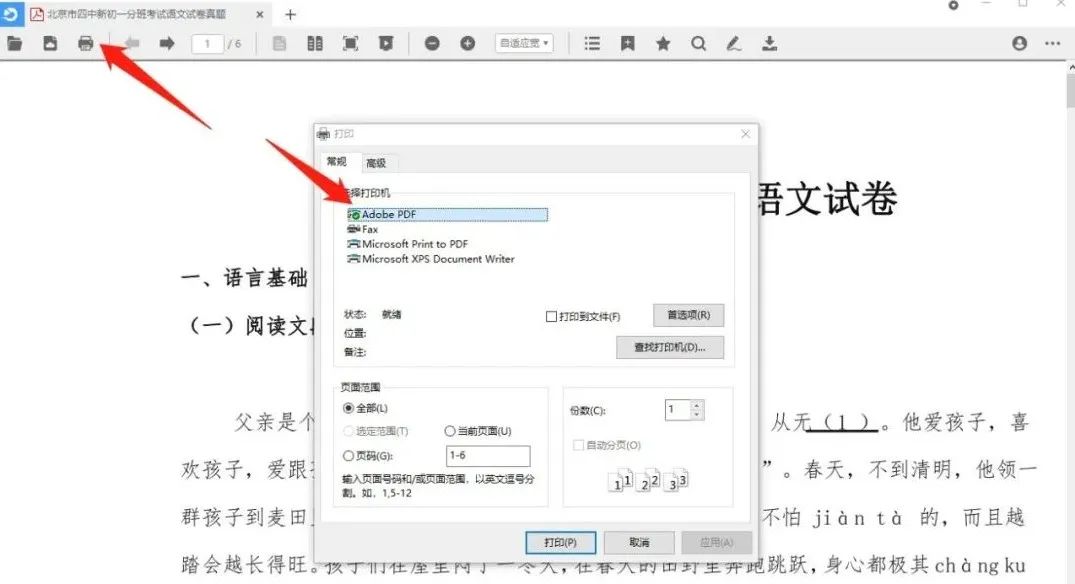Viewport: 1075px width, 584px height.
Task: Select the 全部(L) radio button
Action: point(348,409)
